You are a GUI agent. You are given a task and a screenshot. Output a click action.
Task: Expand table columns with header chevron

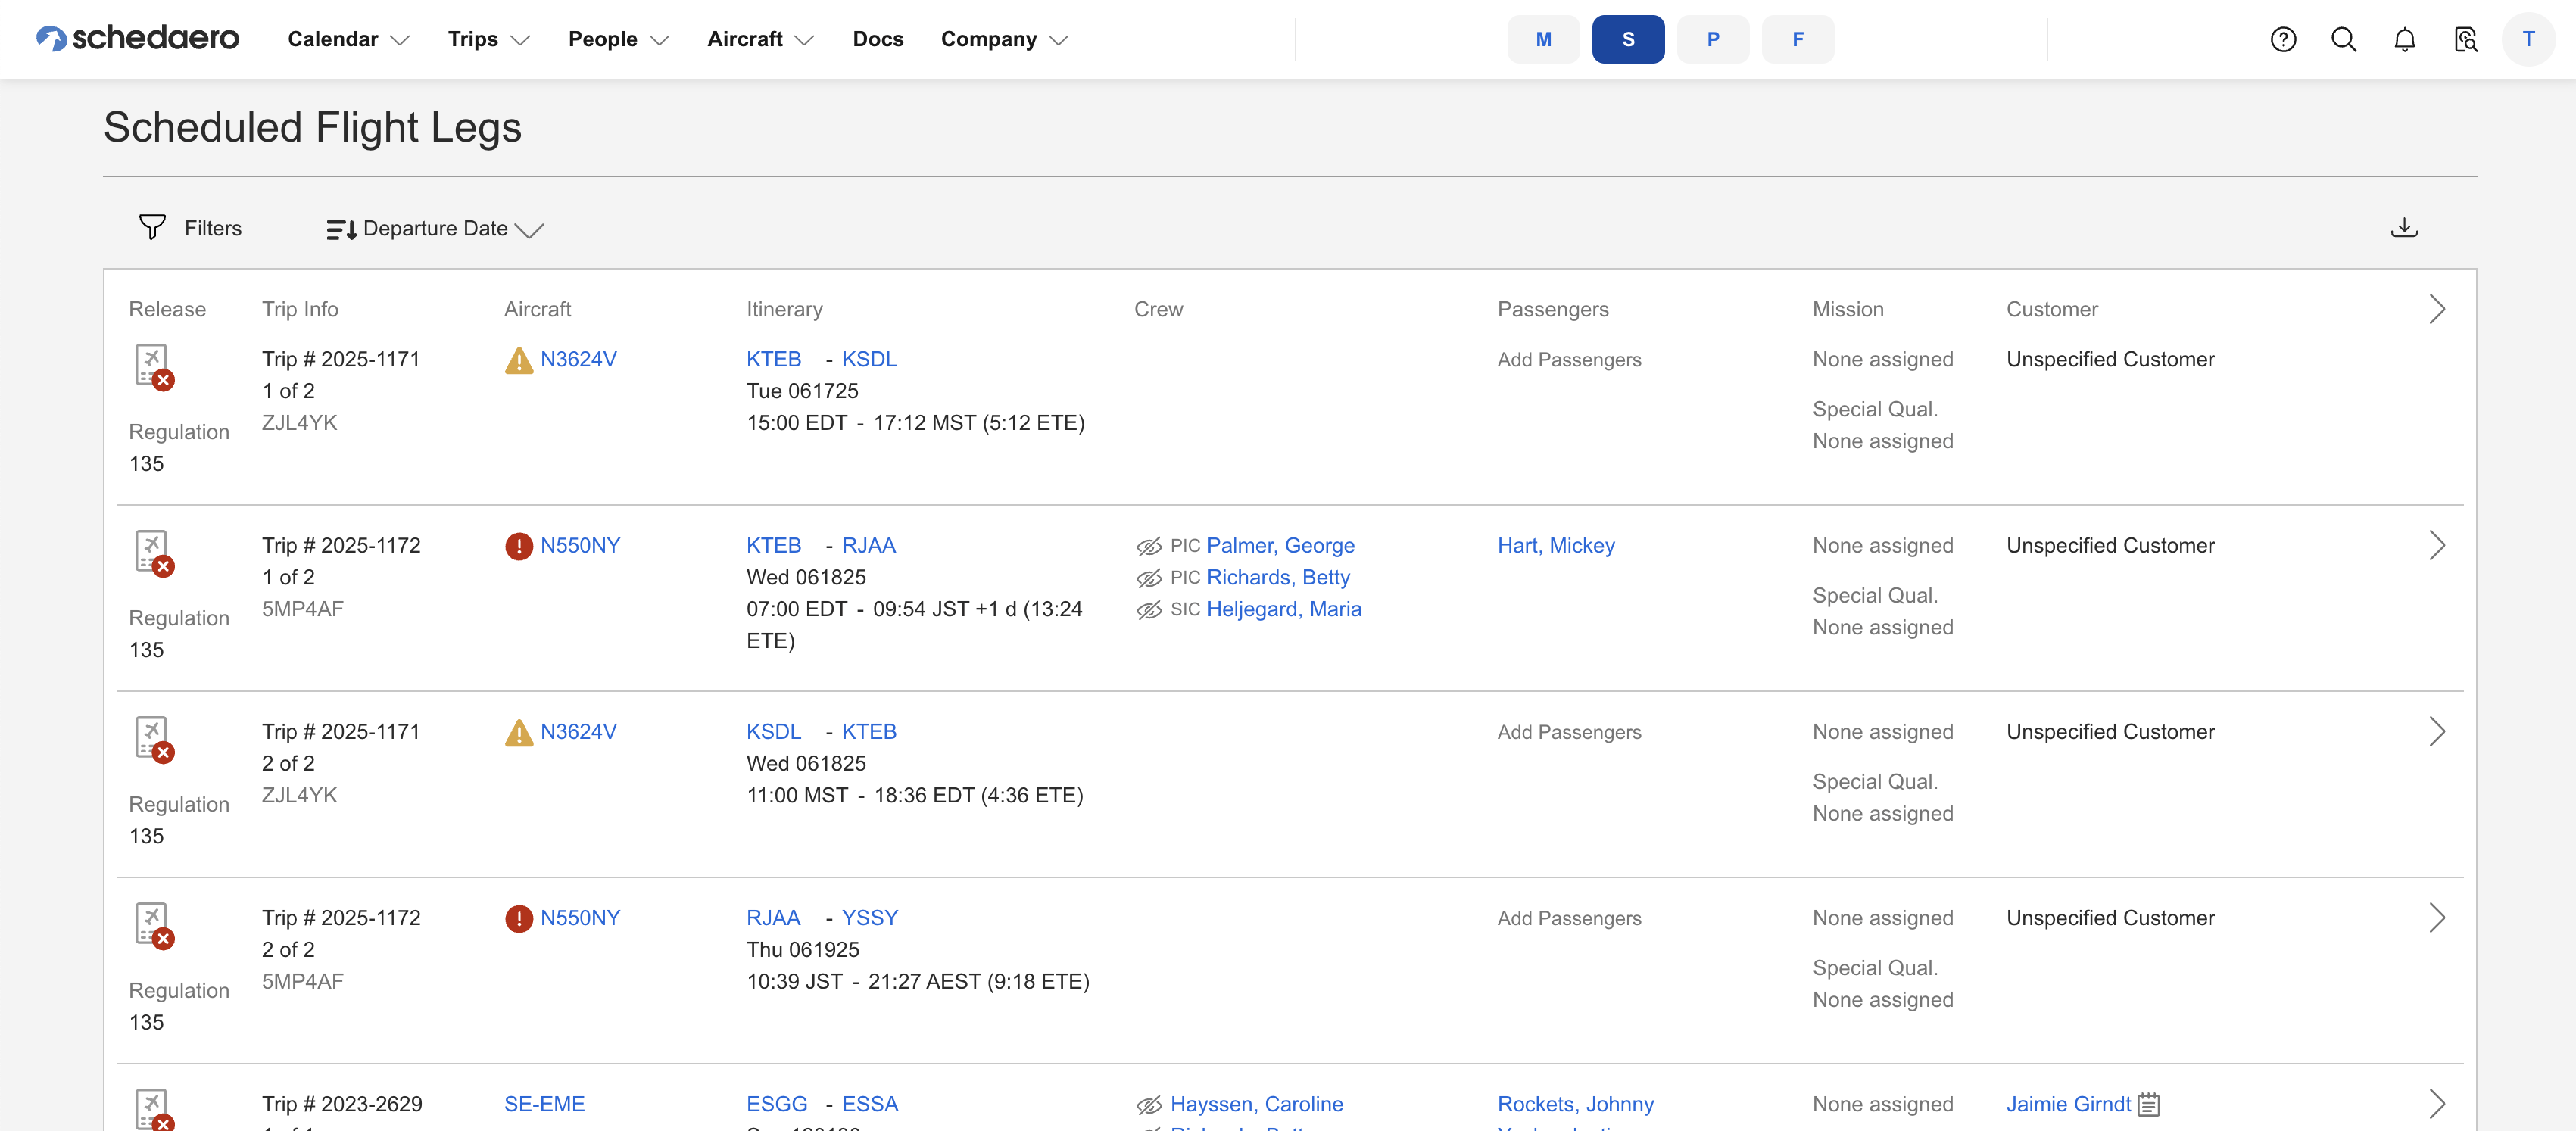click(x=2437, y=309)
